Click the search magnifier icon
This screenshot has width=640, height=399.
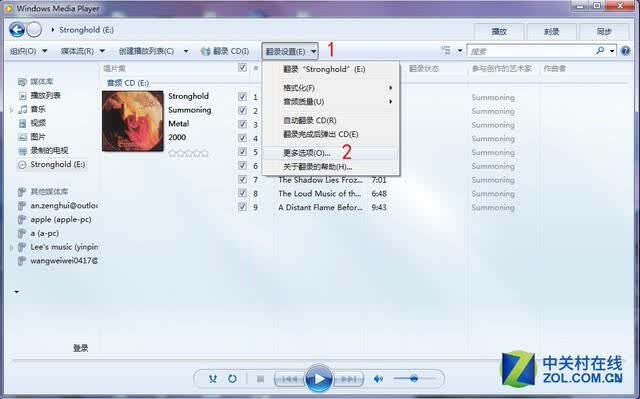coord(600,51)
